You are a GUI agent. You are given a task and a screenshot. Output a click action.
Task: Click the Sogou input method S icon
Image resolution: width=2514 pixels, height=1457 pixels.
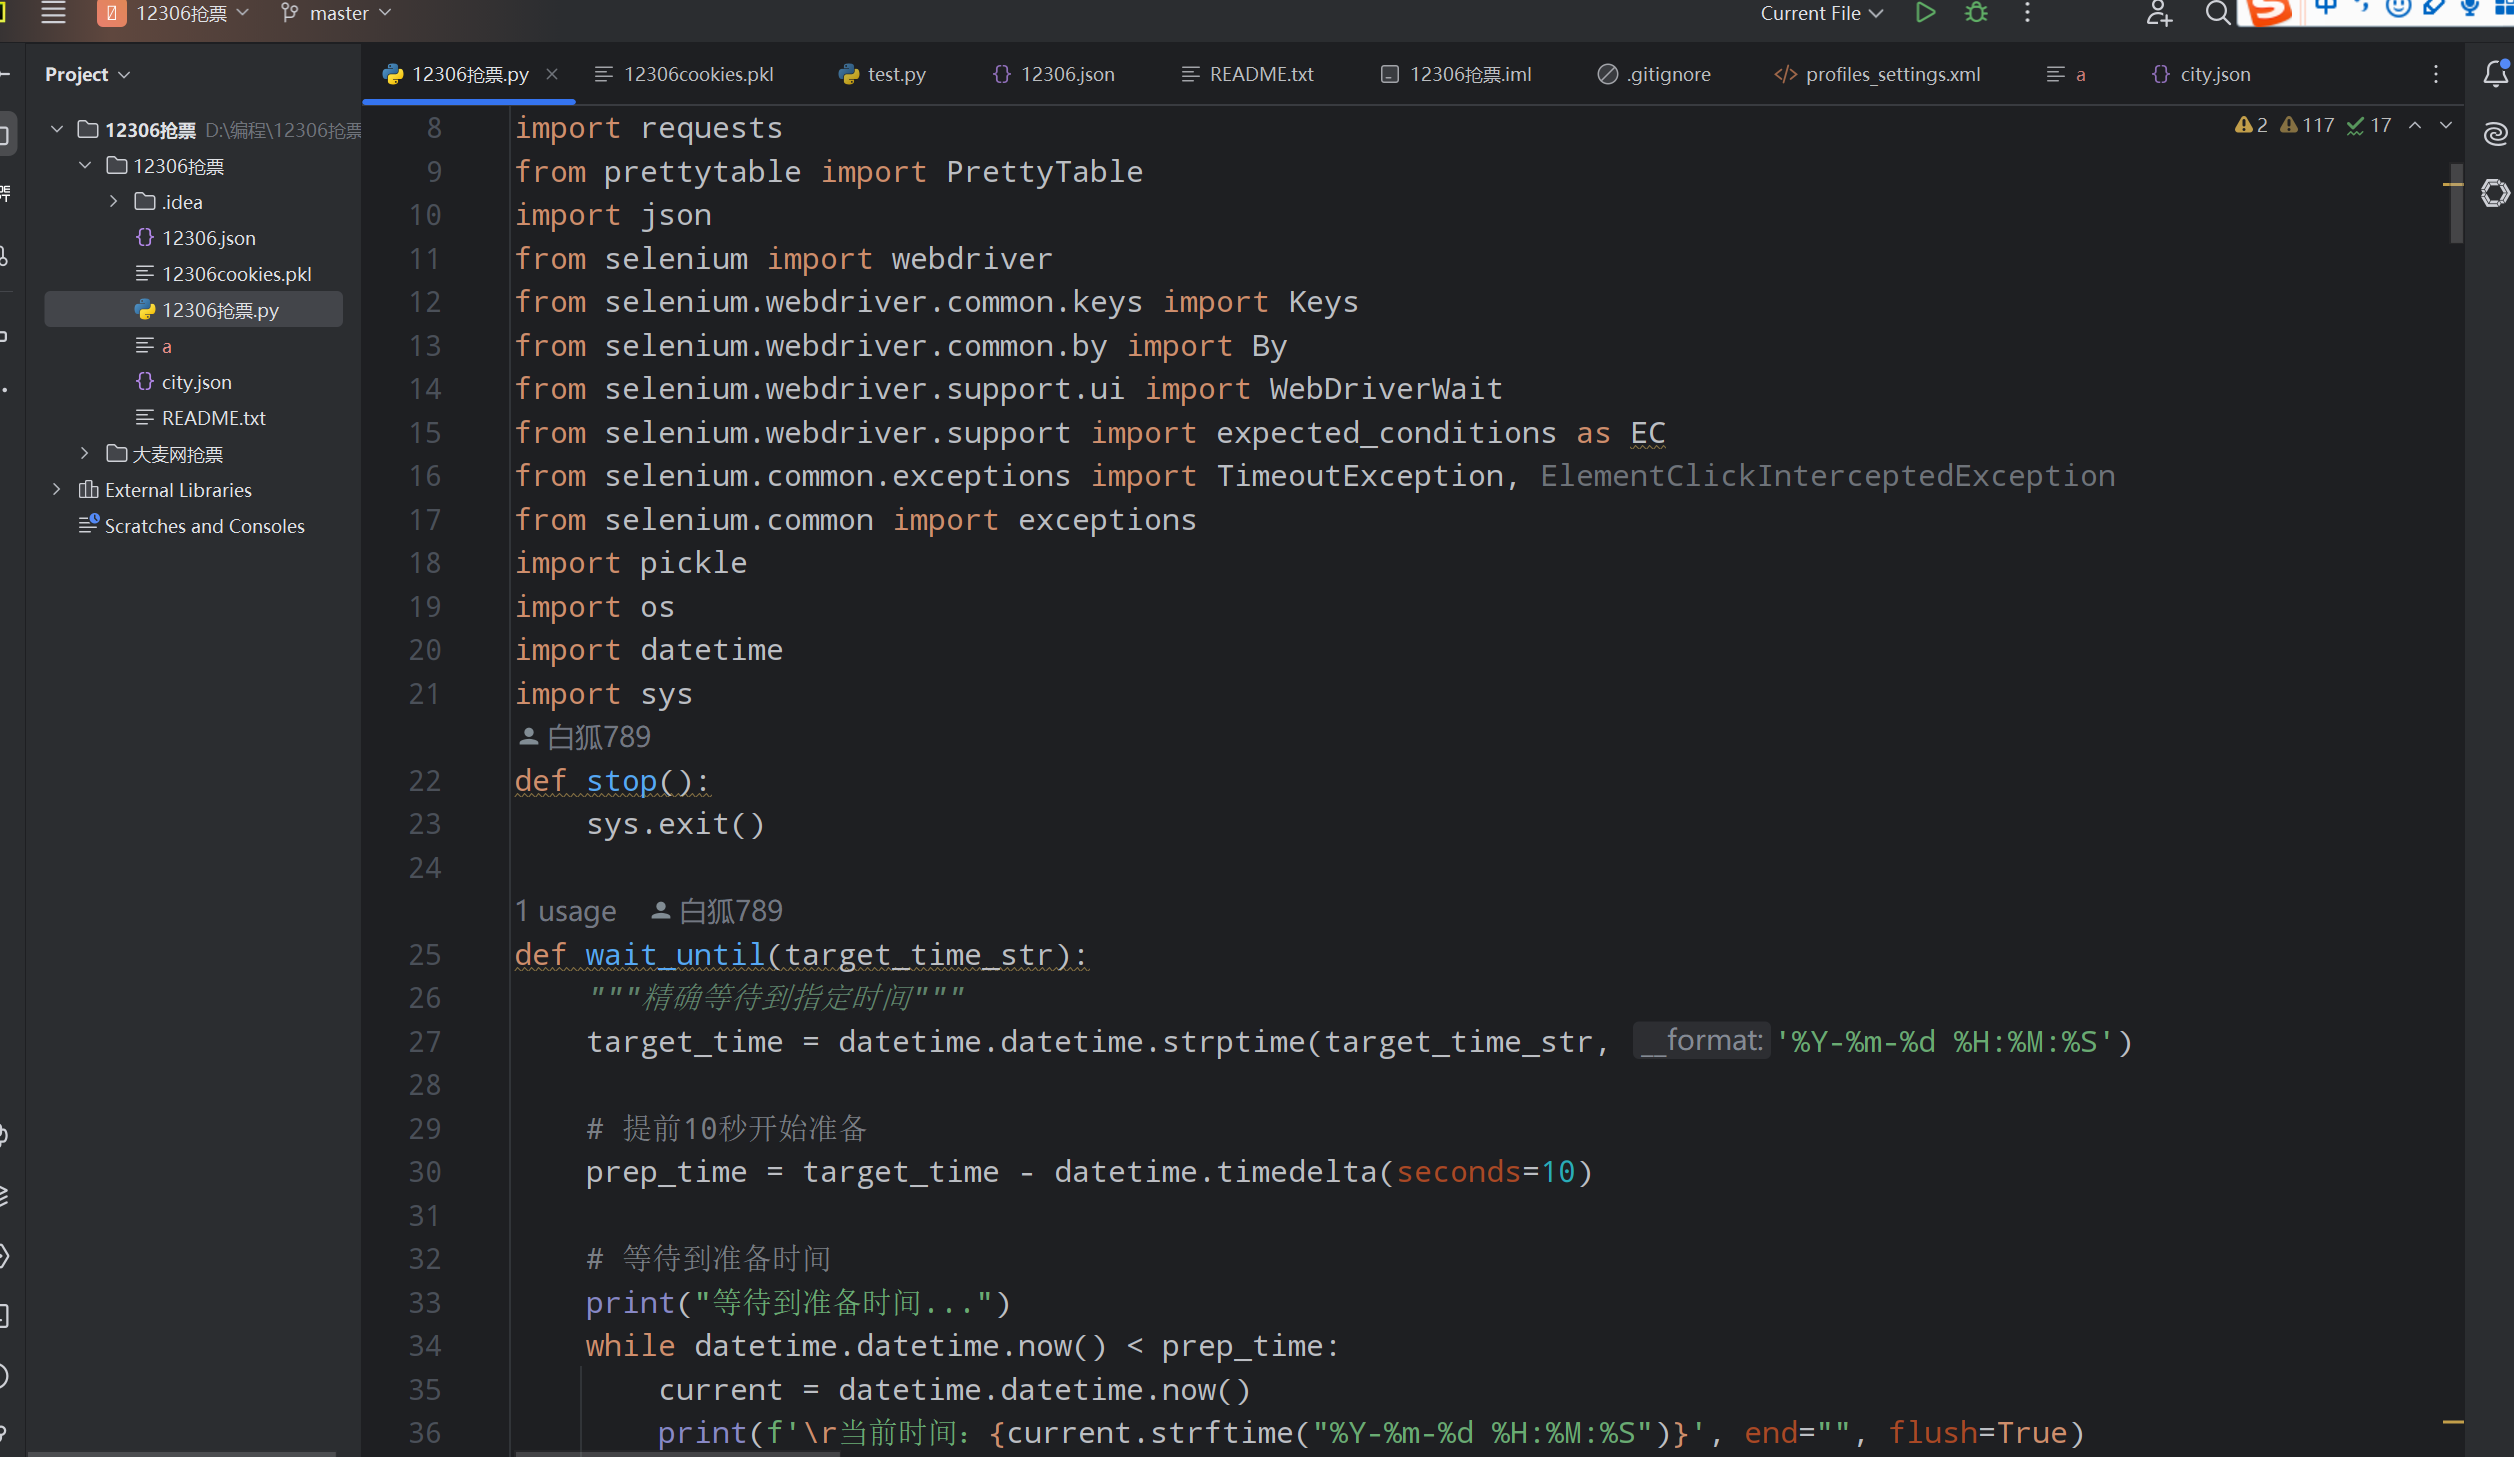[2268, 12]
